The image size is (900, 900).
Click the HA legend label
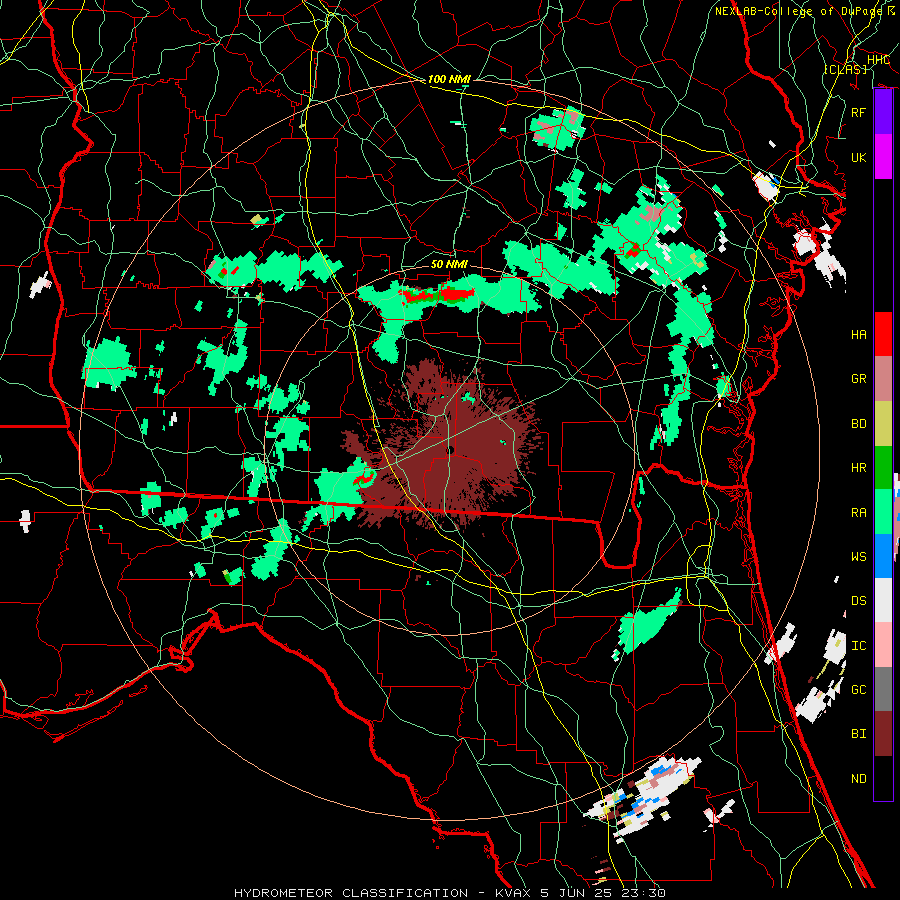pos(859,335)
